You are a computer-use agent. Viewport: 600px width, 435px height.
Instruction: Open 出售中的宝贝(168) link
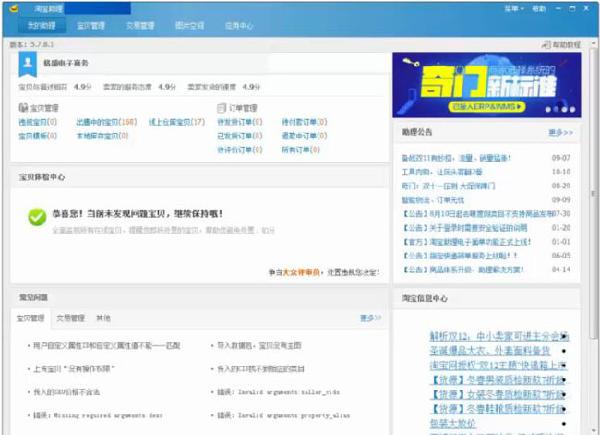[x=107, y=122]
